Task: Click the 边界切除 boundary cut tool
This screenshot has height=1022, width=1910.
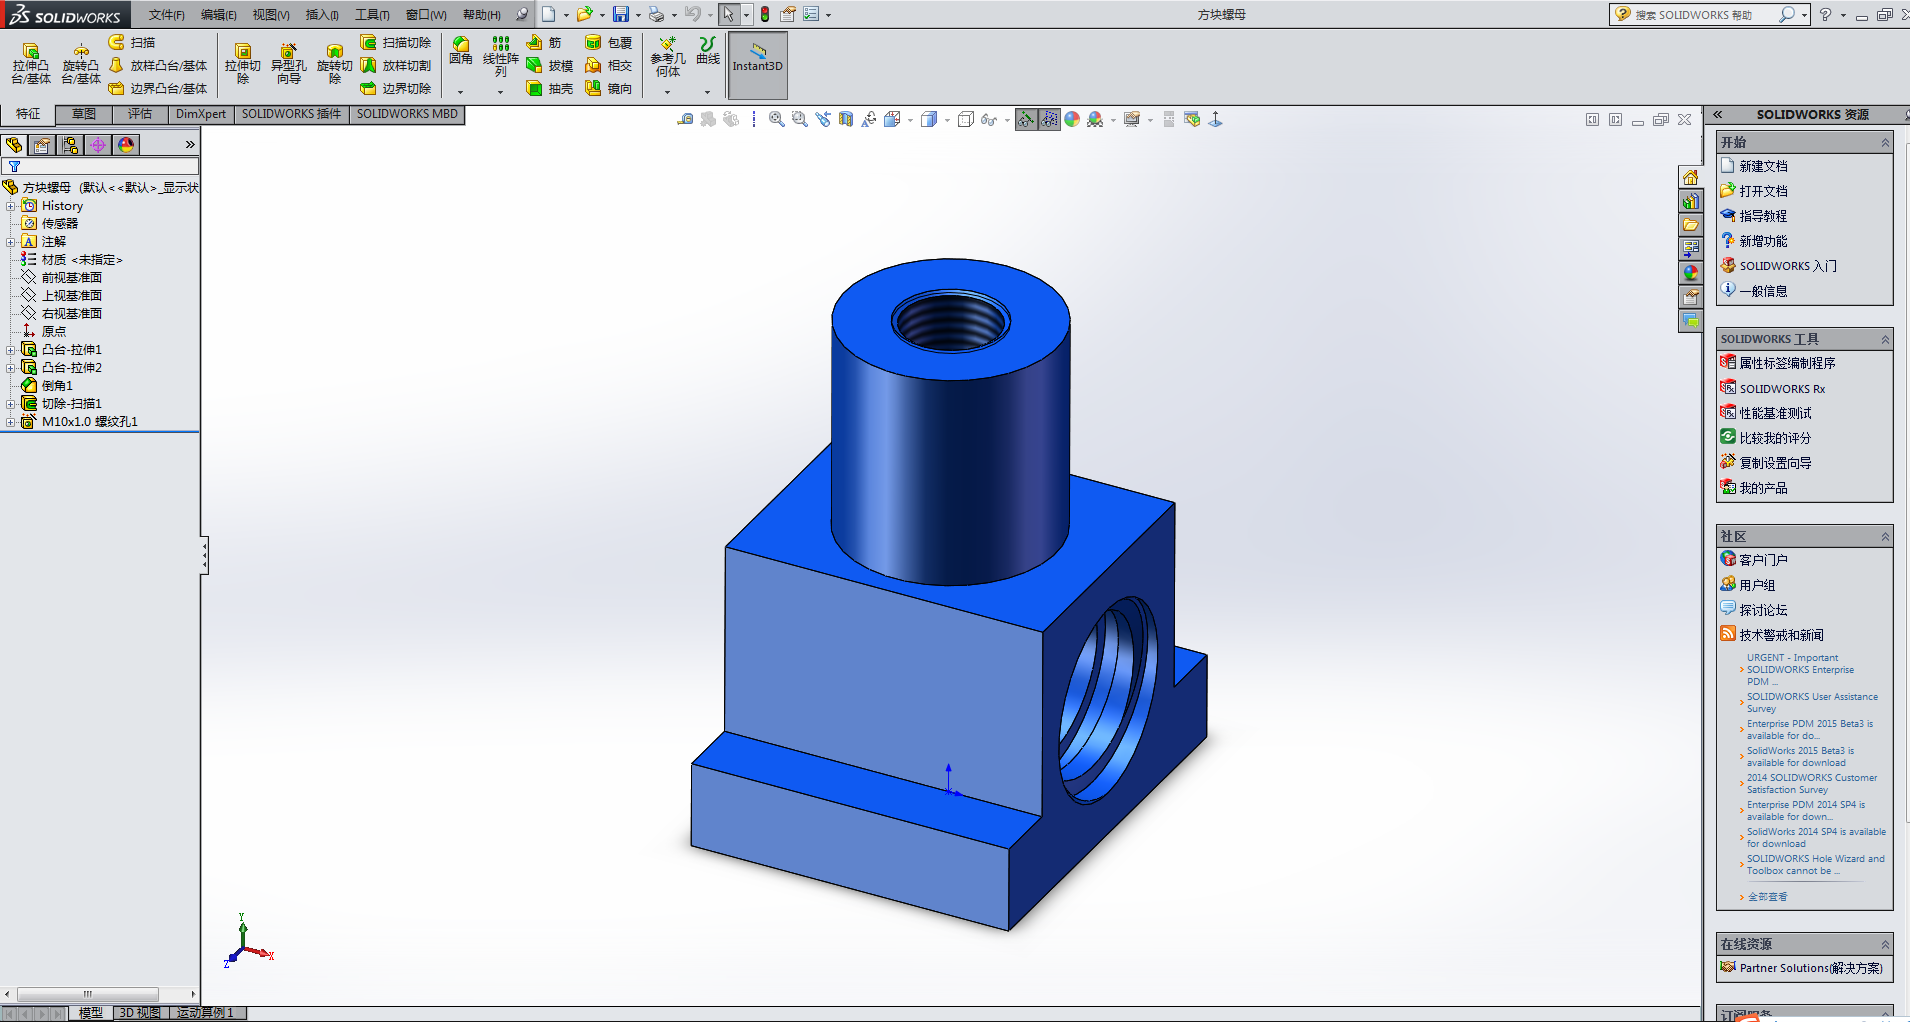Action: [x=396, y=88]
